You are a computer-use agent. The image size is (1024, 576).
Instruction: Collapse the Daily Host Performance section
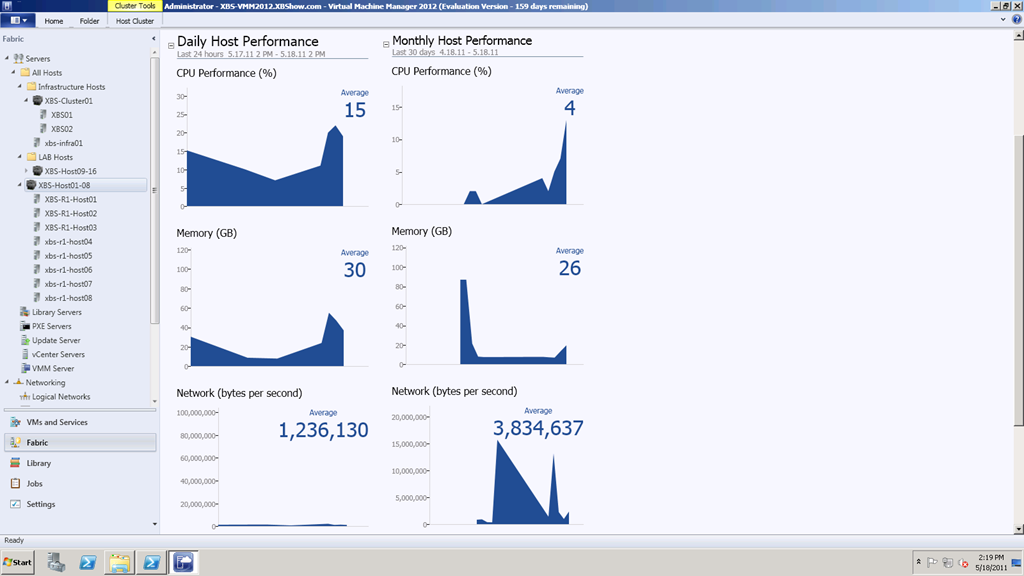point(171,45)
